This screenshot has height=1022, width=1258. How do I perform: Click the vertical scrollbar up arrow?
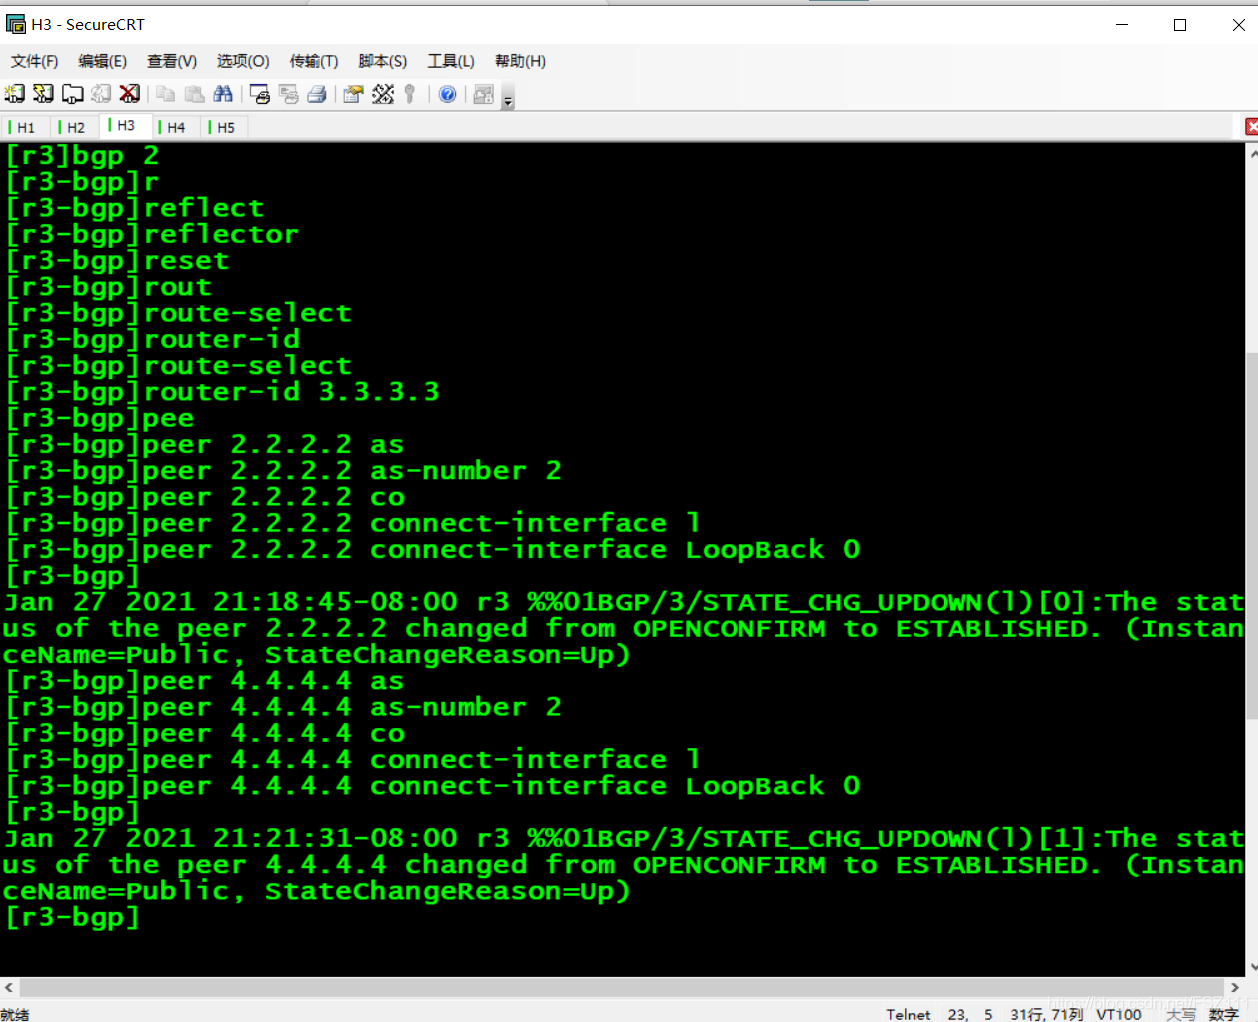pyautogui.click(x=1252, y=154)
